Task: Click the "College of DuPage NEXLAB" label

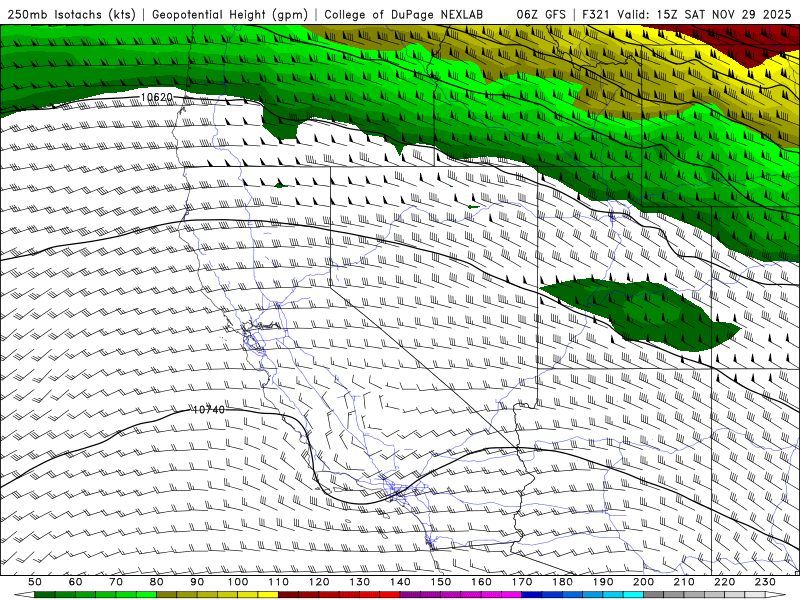Action: (x=404, y=14)
